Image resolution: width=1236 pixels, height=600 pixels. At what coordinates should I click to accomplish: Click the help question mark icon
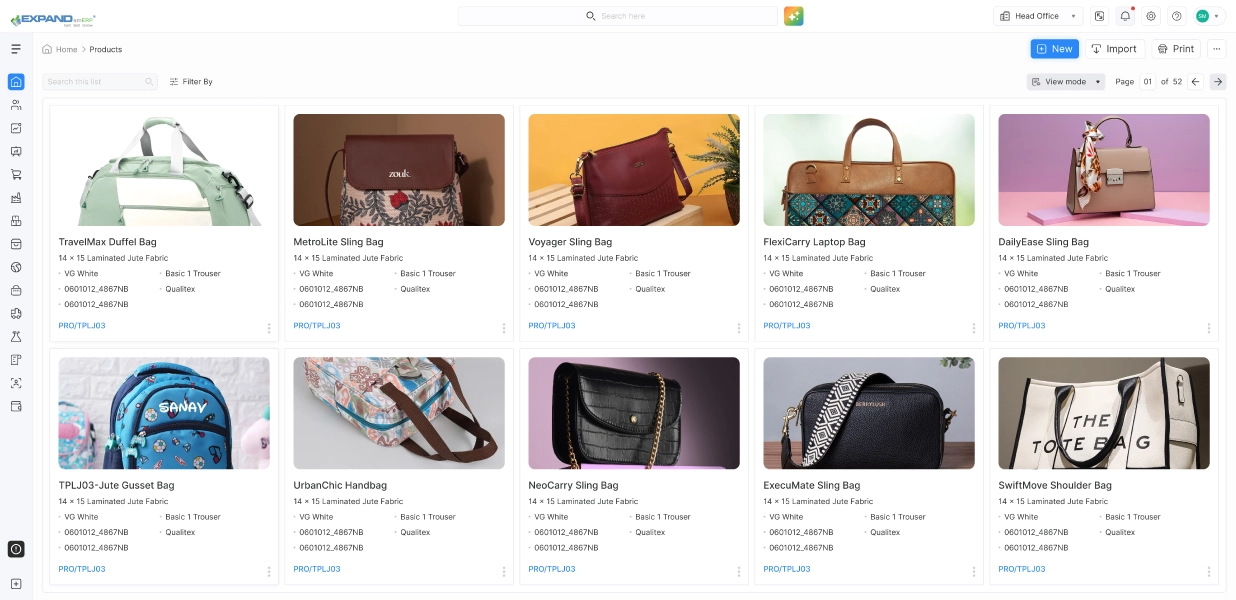tap(1177, 16)
